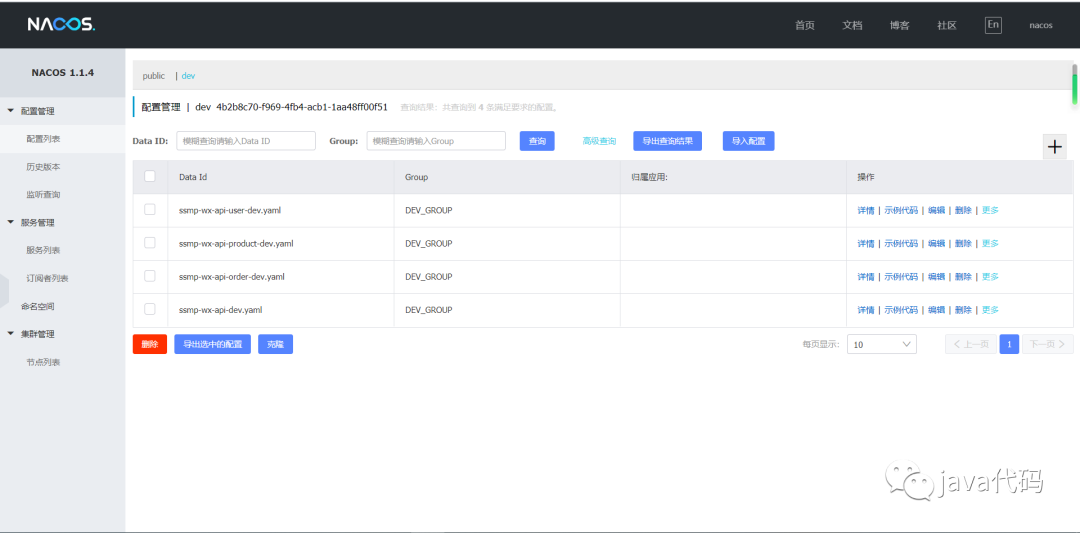The height and width of the screenshot is (533, 1080).
Task: Click 导入配置 button
Action: 749,141
